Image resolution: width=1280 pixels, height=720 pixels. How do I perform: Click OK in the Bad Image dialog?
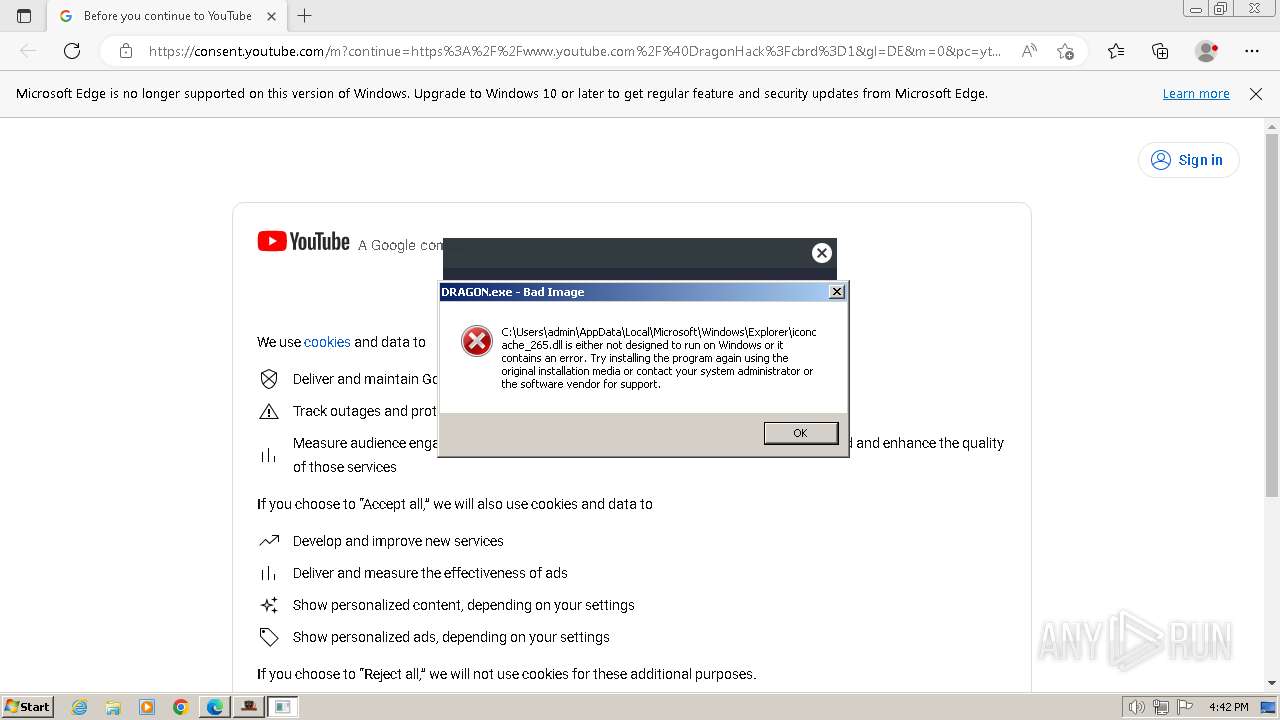(800, 433)
